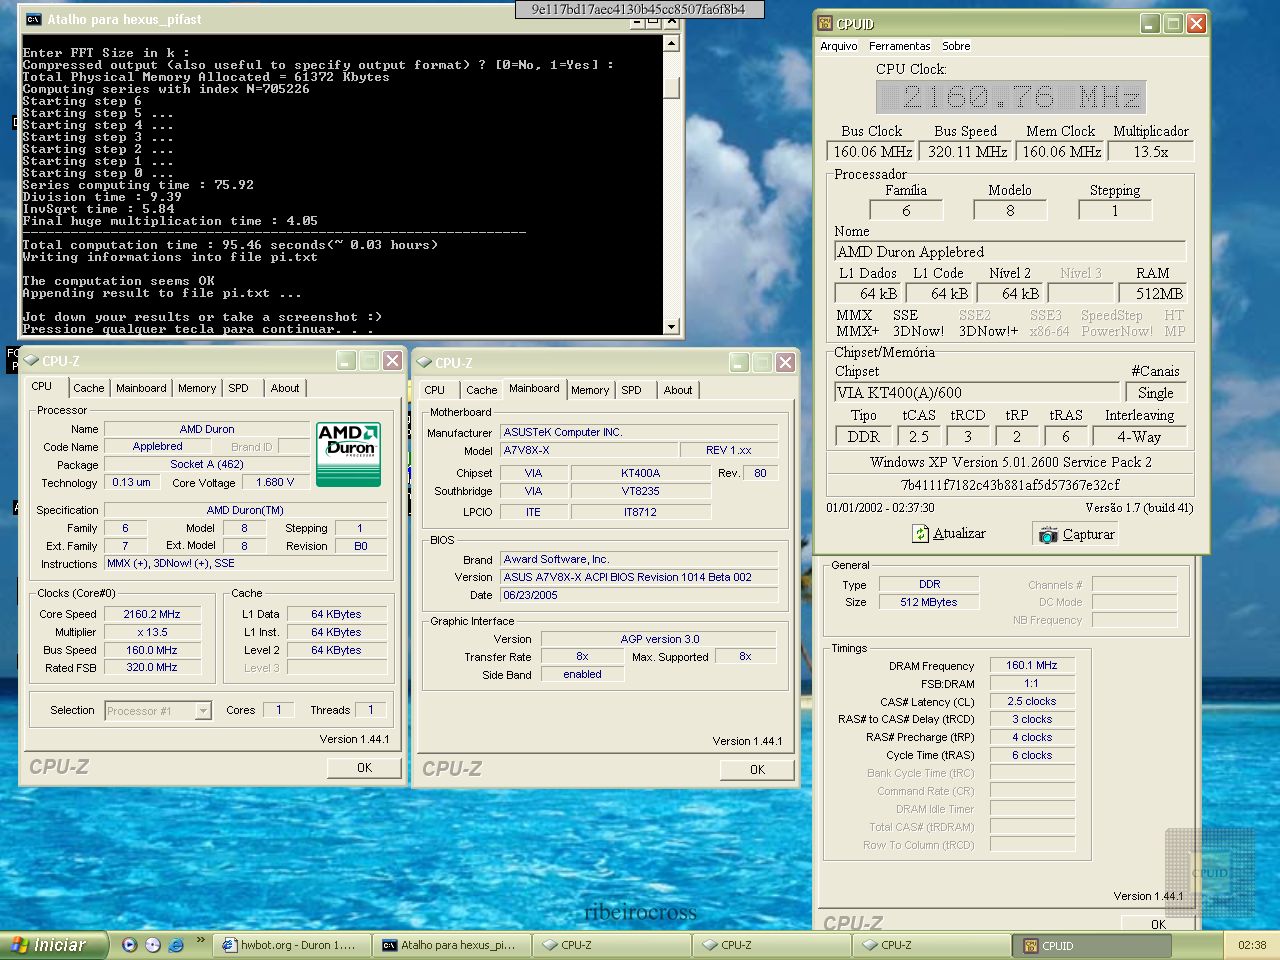Screen dimensions: 1280x960
Task: Expand the quick launch overflow chevron
Action: click(200, 941)
